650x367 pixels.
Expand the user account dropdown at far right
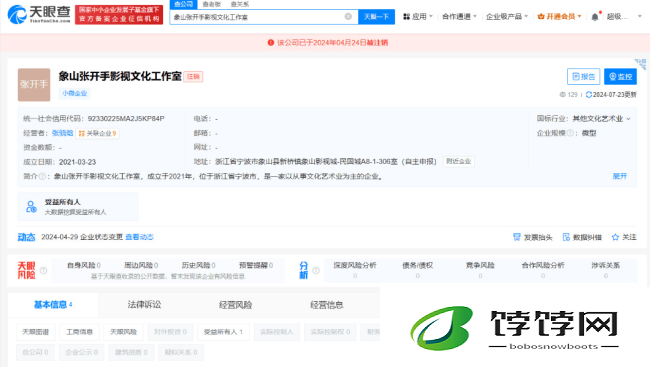pos(640,17)
